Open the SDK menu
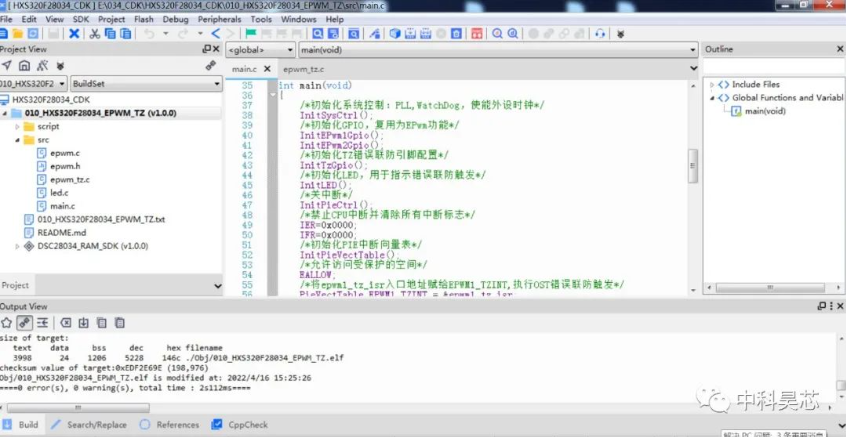846x437 pixels. tap(81, 19)
